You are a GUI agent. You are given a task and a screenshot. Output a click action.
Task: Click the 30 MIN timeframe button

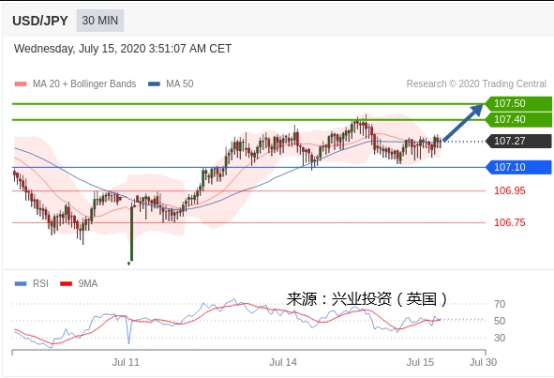(x=100, y=20)
